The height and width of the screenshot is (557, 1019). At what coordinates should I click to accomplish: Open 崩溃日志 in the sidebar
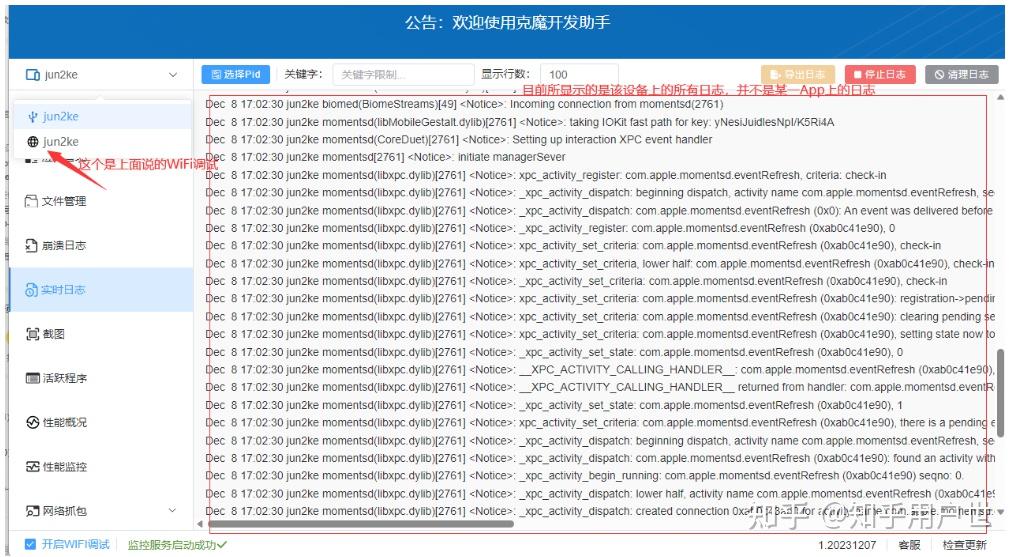(101, 246)
